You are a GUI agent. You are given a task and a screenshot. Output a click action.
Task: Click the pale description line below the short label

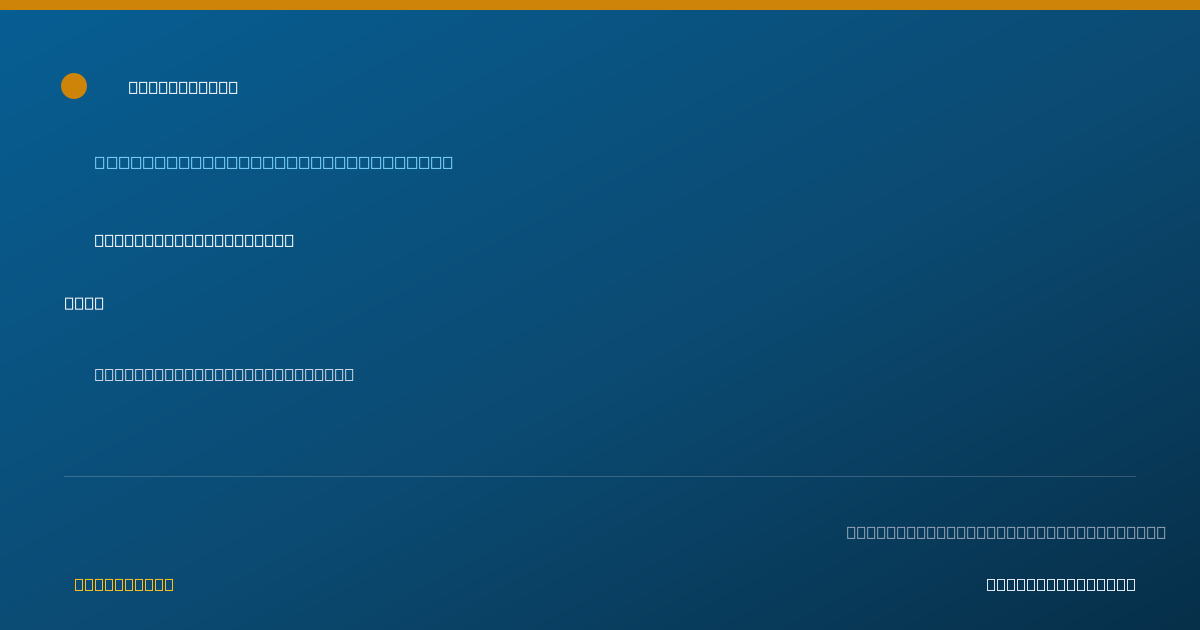[224, 374]
